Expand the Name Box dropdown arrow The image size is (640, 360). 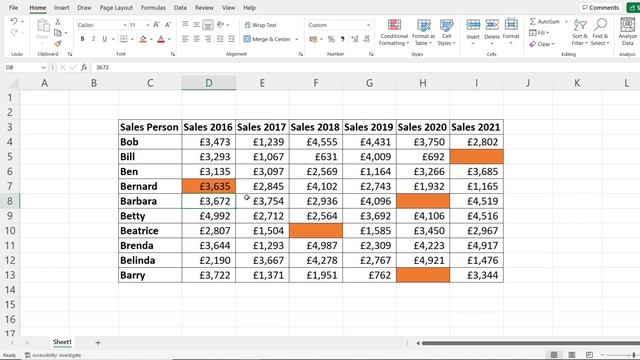[x=44, y=67]
